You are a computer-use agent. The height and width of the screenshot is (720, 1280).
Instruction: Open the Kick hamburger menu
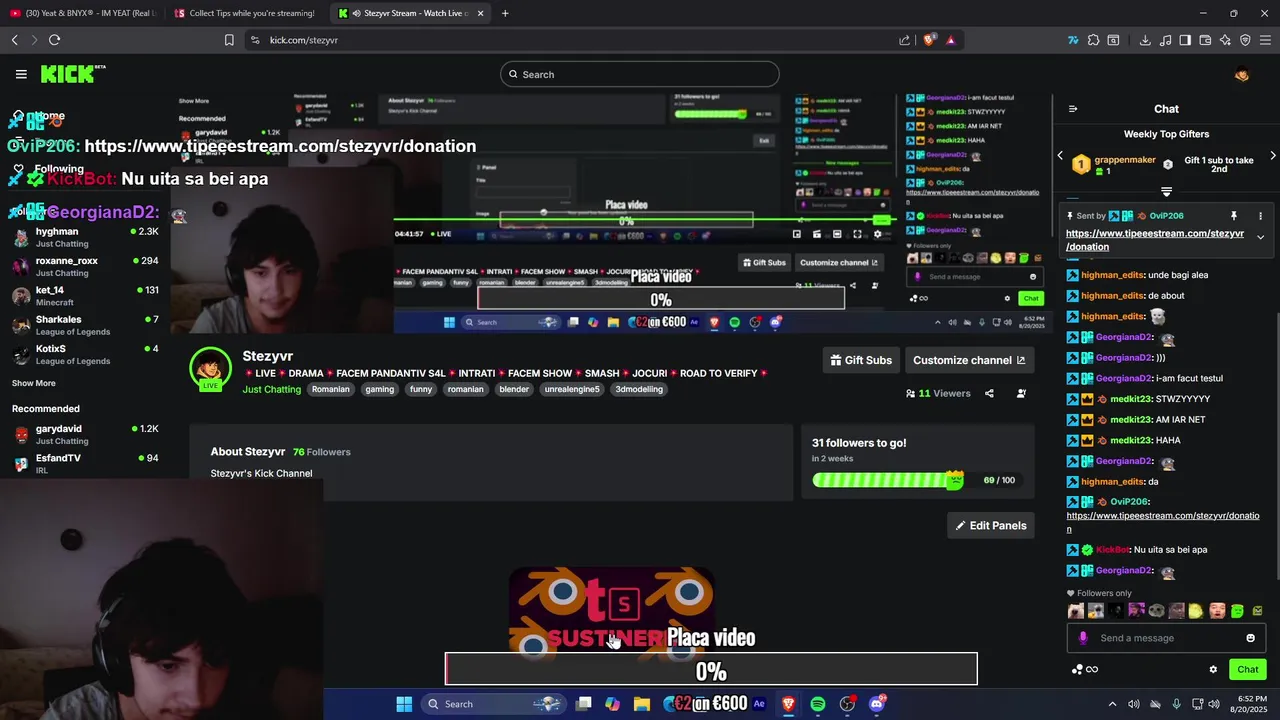click(x=21, y=74)
